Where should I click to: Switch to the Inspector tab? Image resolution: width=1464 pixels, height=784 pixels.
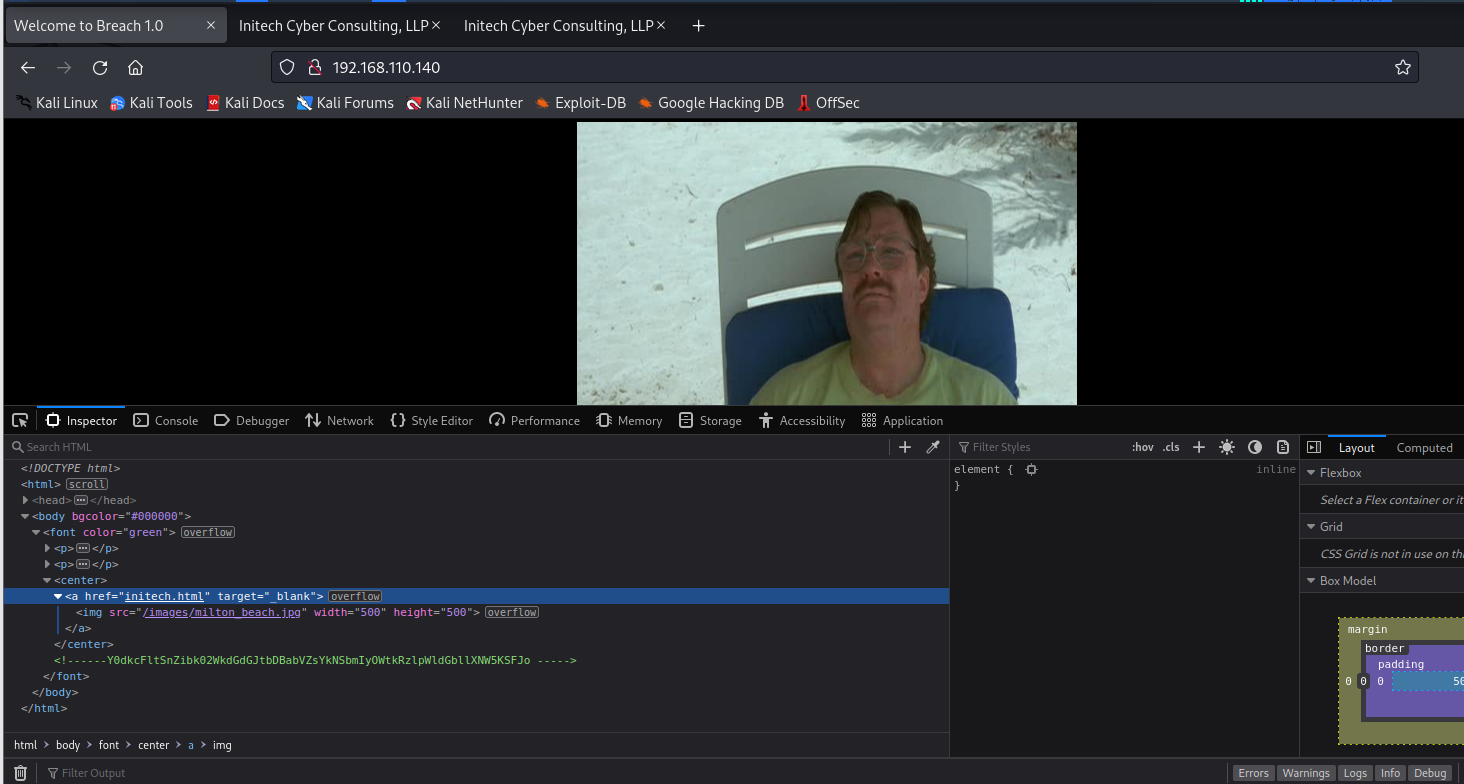81,421
